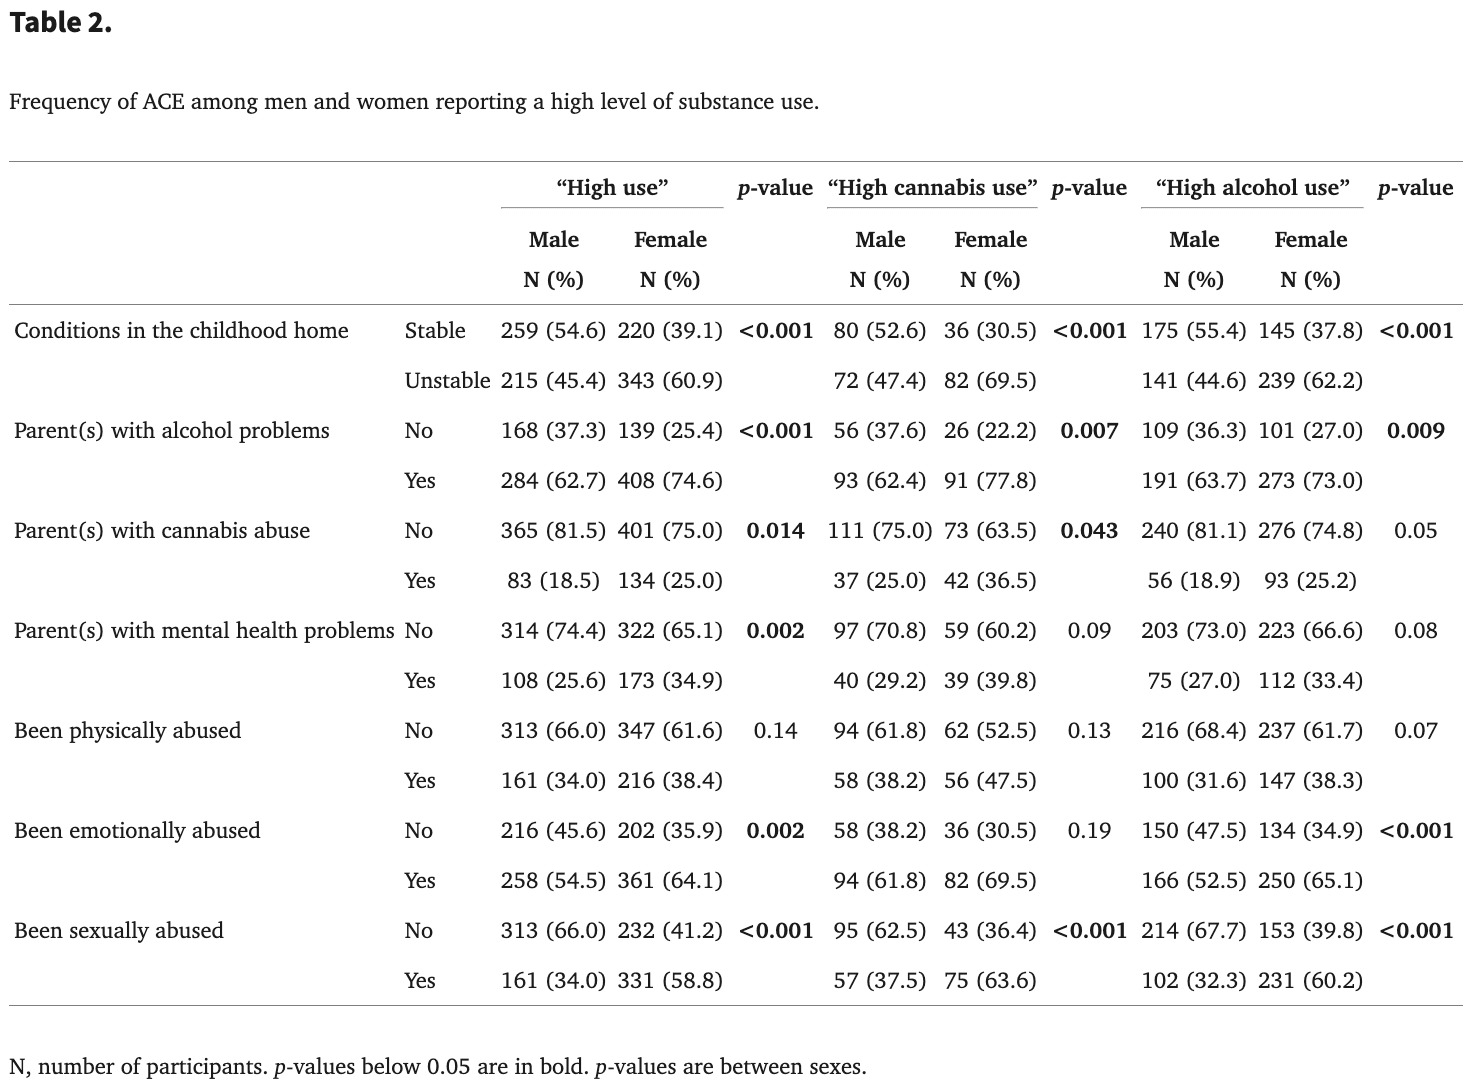Select the "High cannabis use" column header
The width and height of the screenshot is (1474, 1092).
click(932, 187)
